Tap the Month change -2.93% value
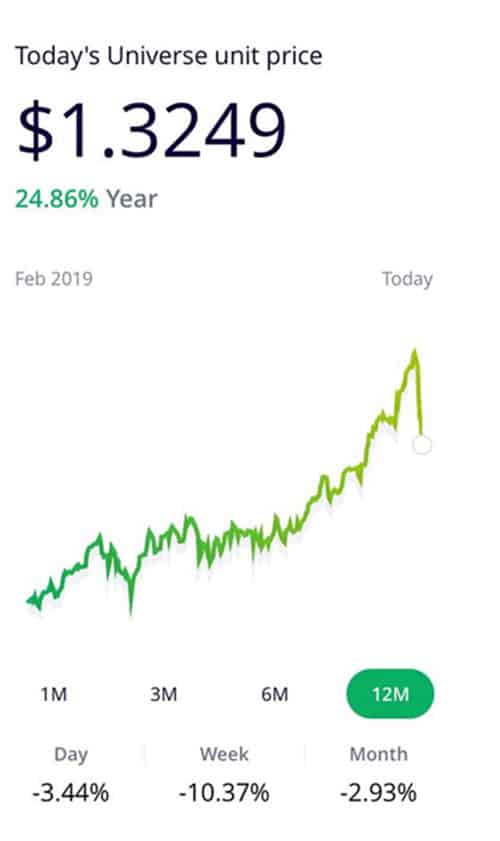The width and height of the screenshot is (500, 841). [378, 793]
